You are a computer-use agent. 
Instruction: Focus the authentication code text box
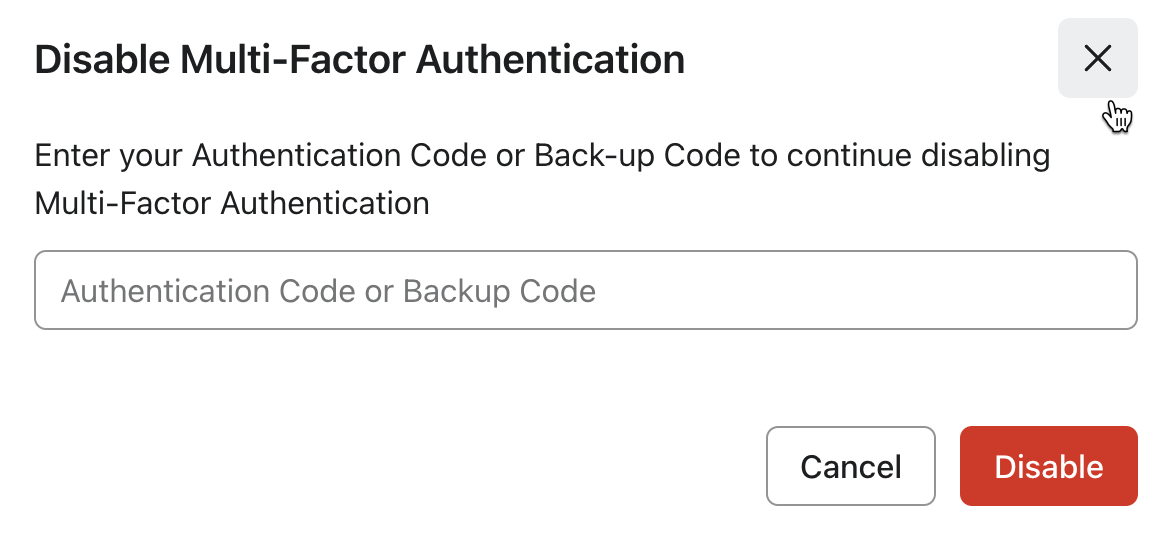(x=585, y=291)
